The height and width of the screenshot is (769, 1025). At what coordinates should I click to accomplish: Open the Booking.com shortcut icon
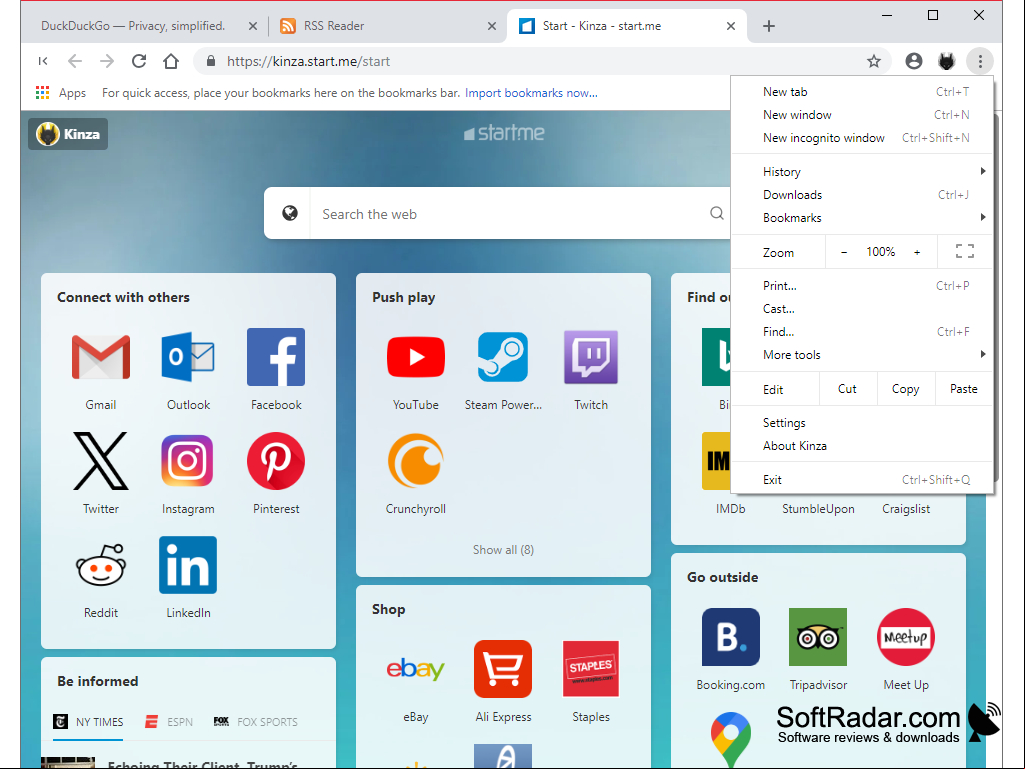[731, 637]
